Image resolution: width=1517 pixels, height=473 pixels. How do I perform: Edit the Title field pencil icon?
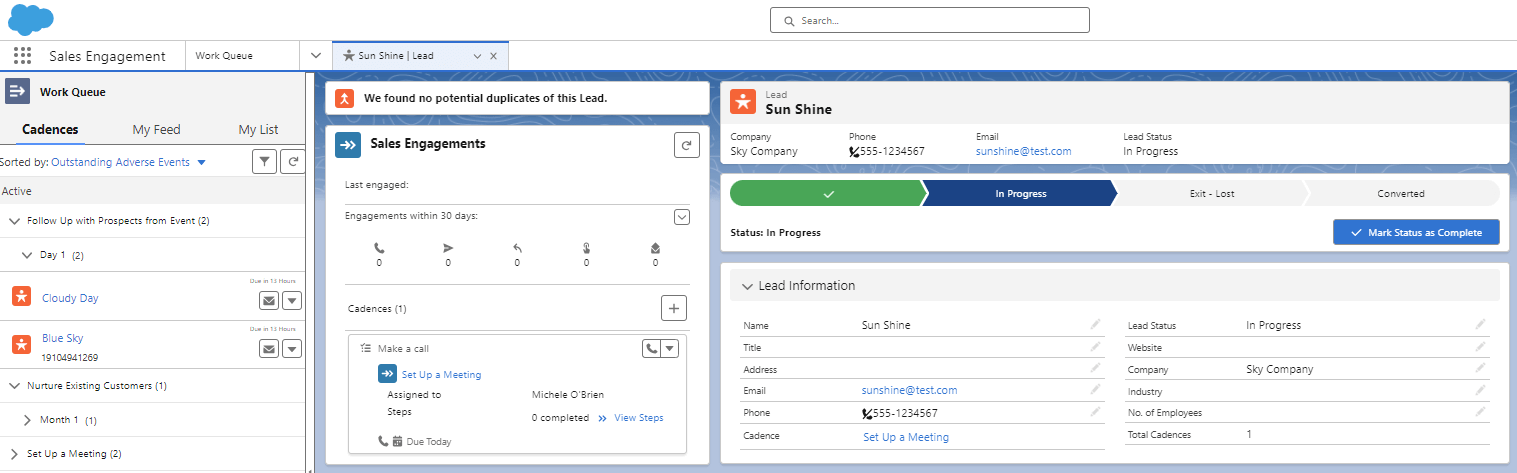[x=1096, y=346]
